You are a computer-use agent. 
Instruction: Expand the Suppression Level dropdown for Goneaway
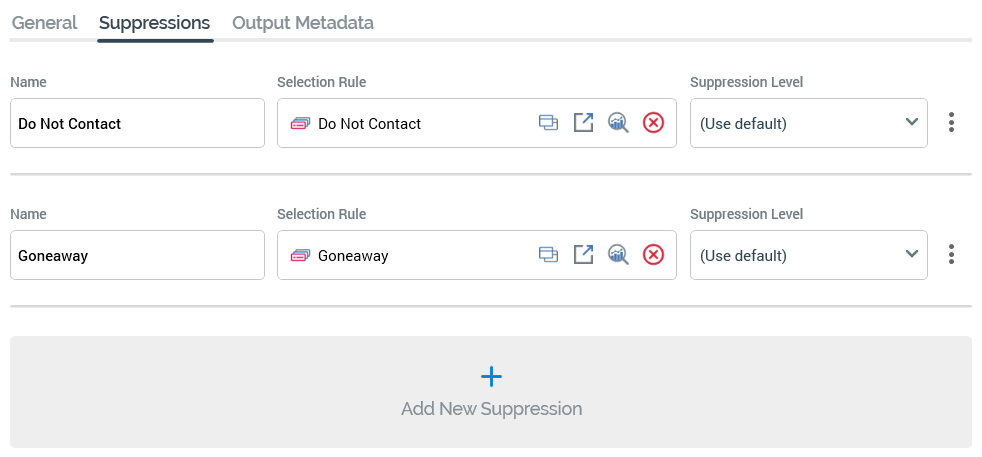click(809, 255)
